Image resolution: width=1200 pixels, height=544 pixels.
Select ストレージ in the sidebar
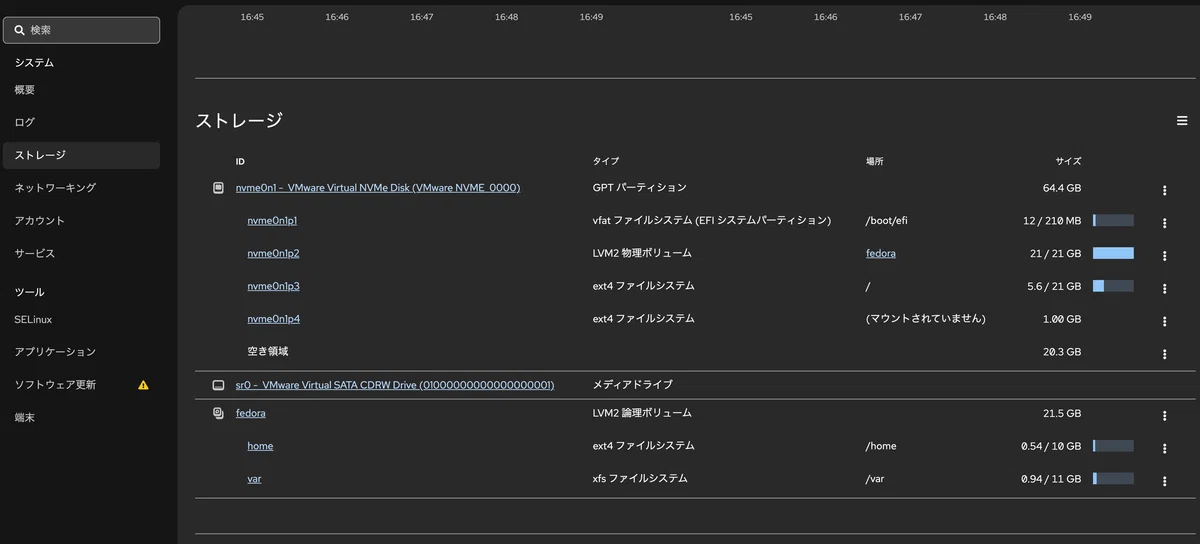(81, 155)
